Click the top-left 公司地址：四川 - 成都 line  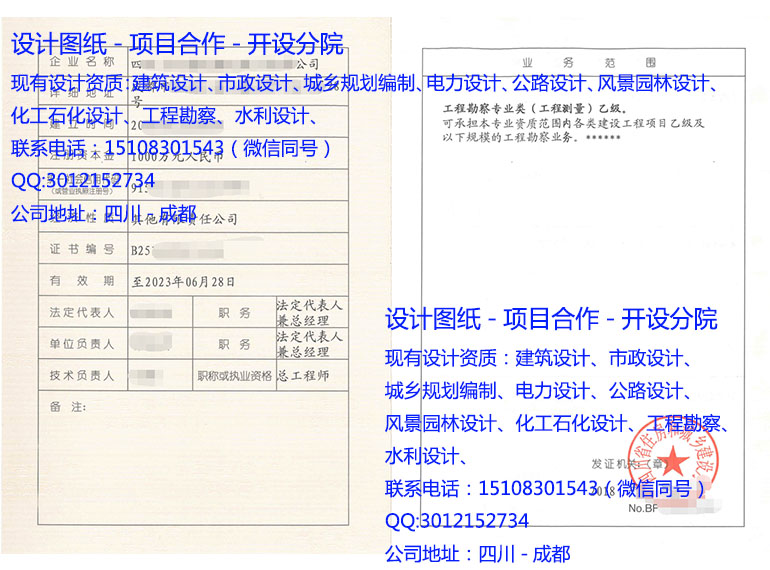coord(103,213)
